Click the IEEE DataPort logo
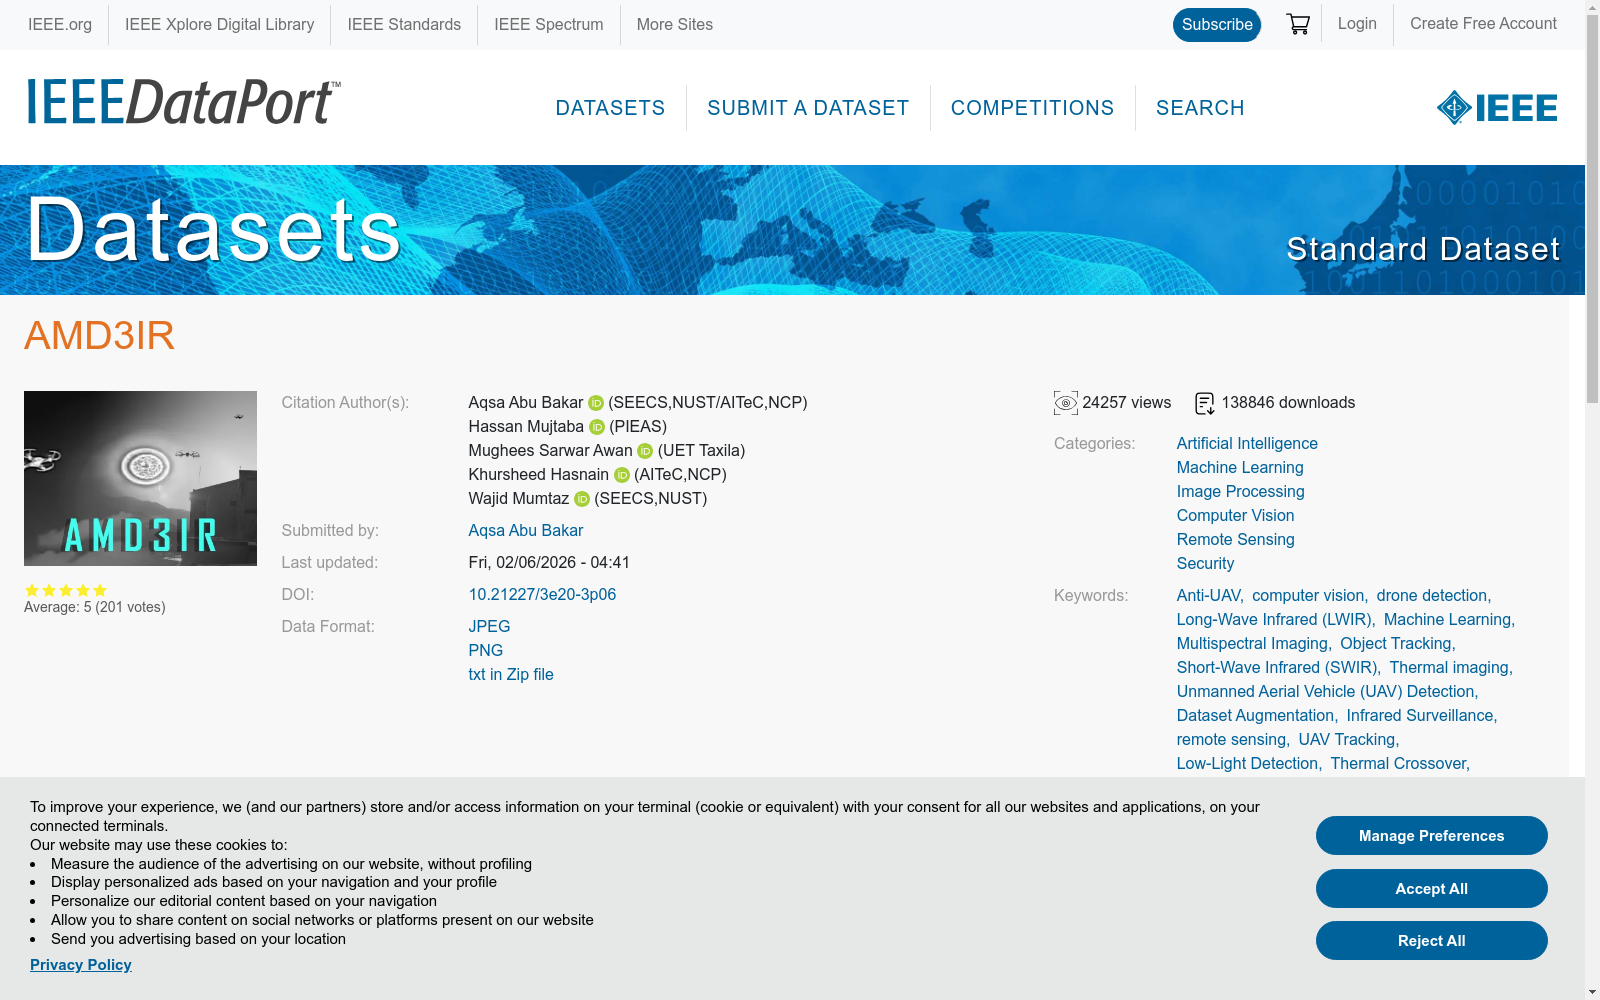This screenshot has width=1600, height=1000. click(x=184, y=102)
